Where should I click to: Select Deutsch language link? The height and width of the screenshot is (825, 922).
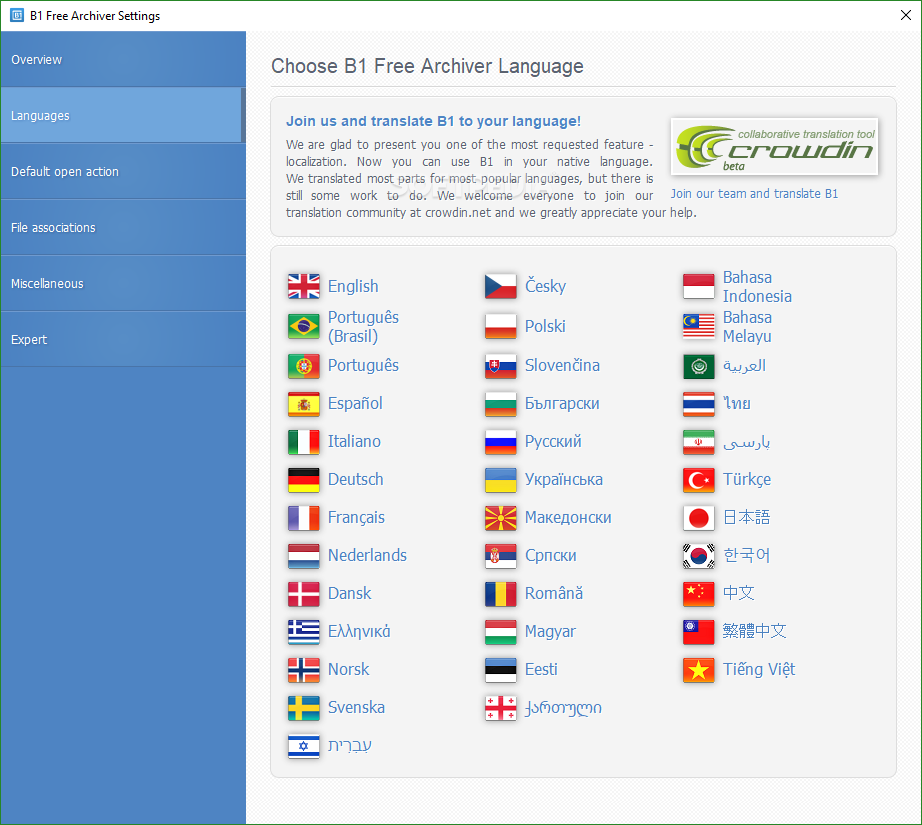(x=355, y=479)
